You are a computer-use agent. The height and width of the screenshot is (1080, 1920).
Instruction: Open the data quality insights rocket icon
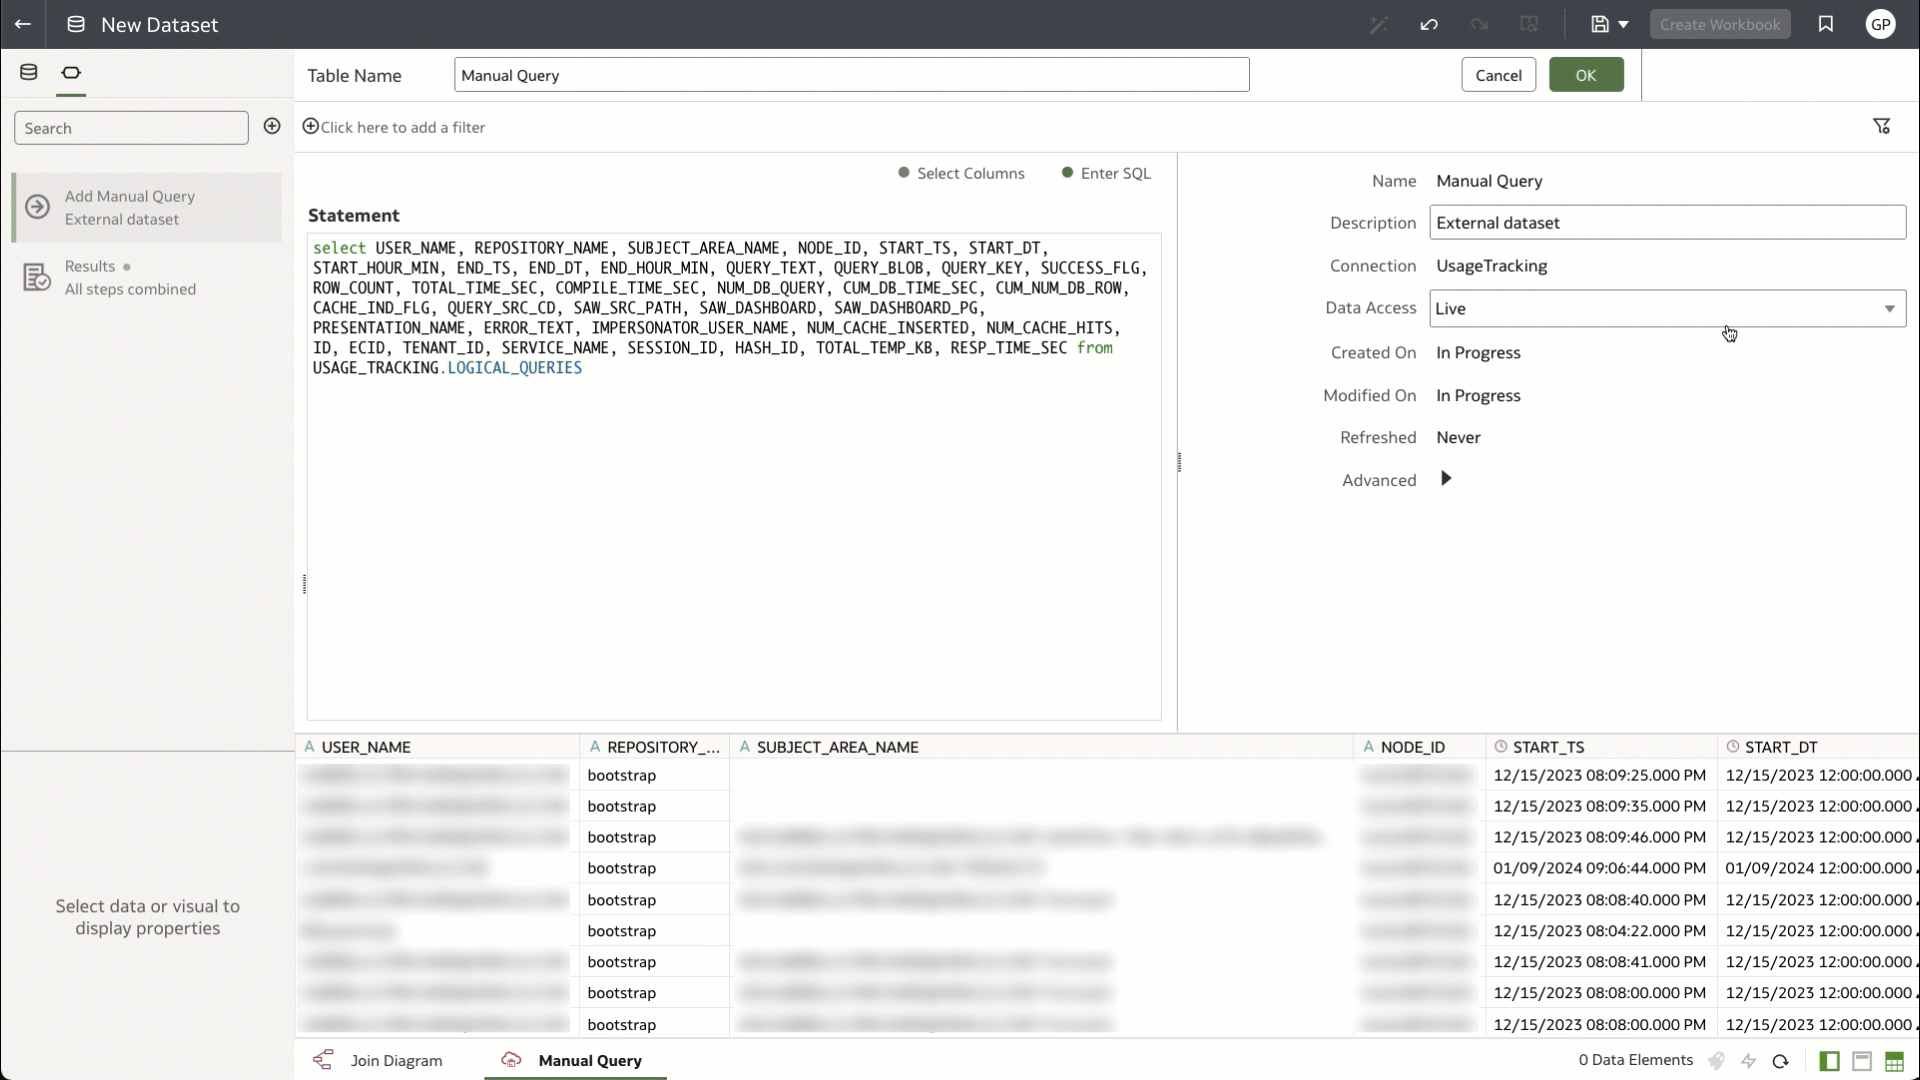[x=1717, y=1062]
